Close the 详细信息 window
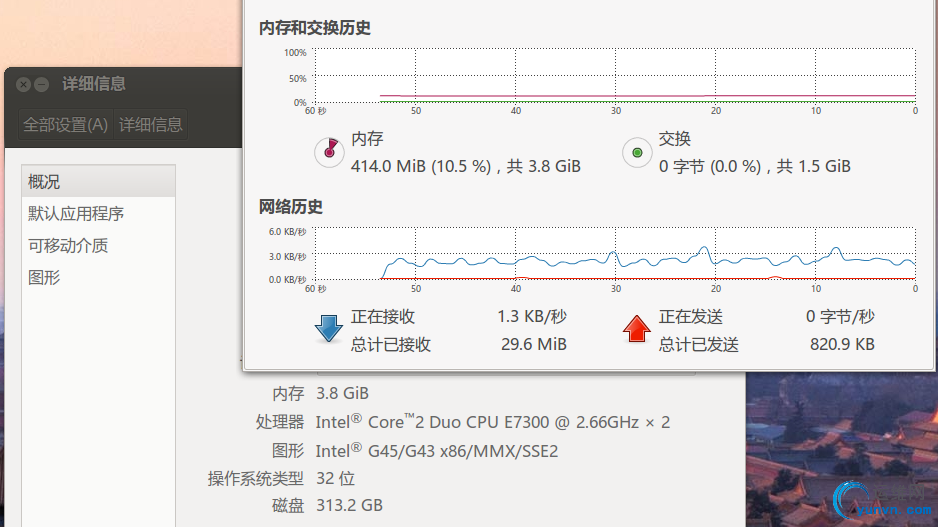This screenshot has height=527, width=938. click(23, 85)
